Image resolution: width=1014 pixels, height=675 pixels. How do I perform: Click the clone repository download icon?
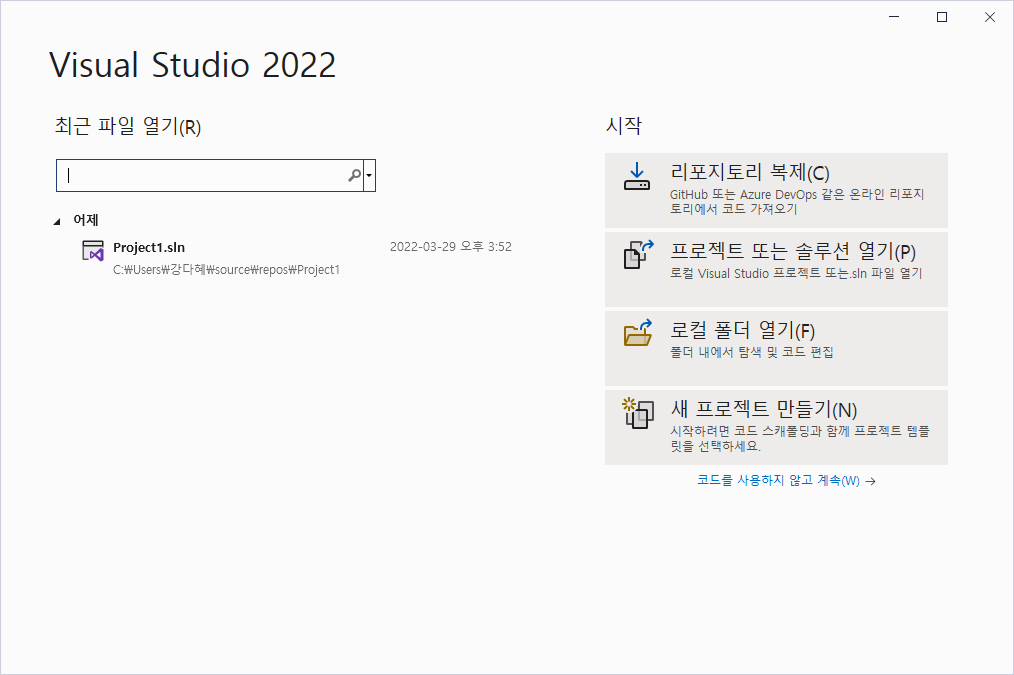637,176
